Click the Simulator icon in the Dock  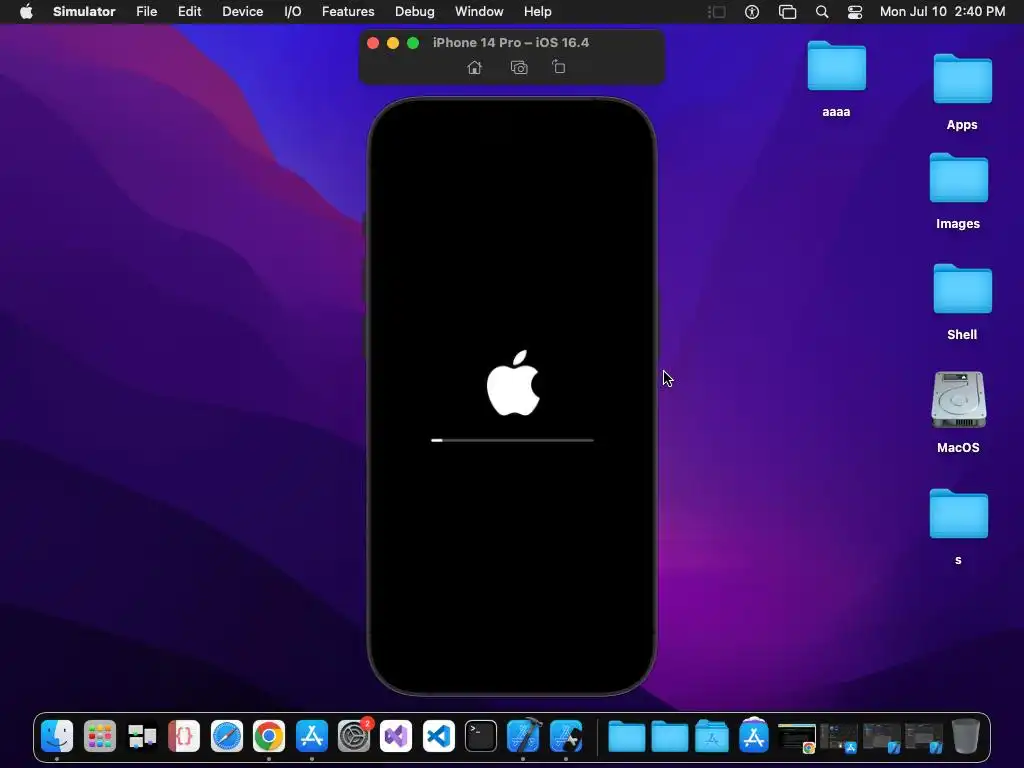coord(566,736)
